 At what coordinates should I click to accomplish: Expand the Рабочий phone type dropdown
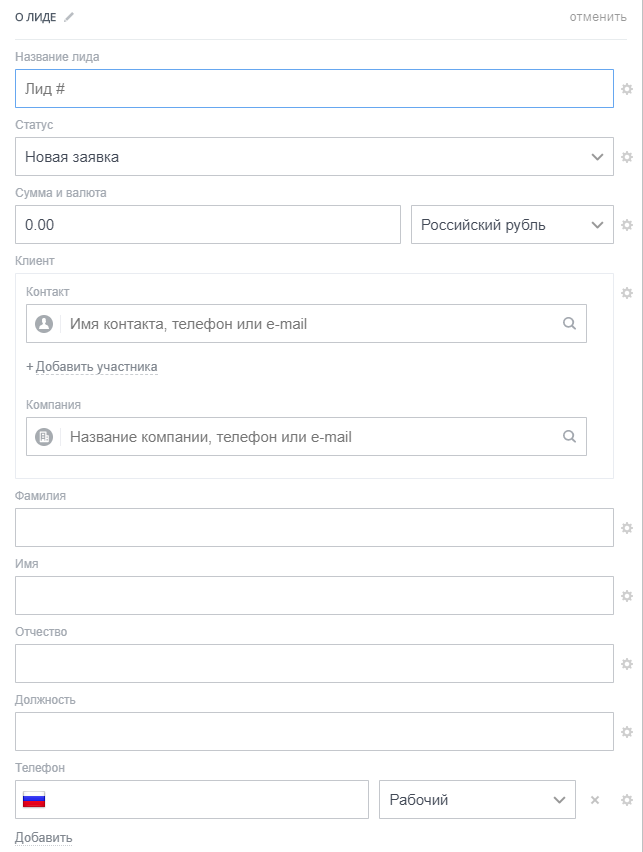pos(477,800)
